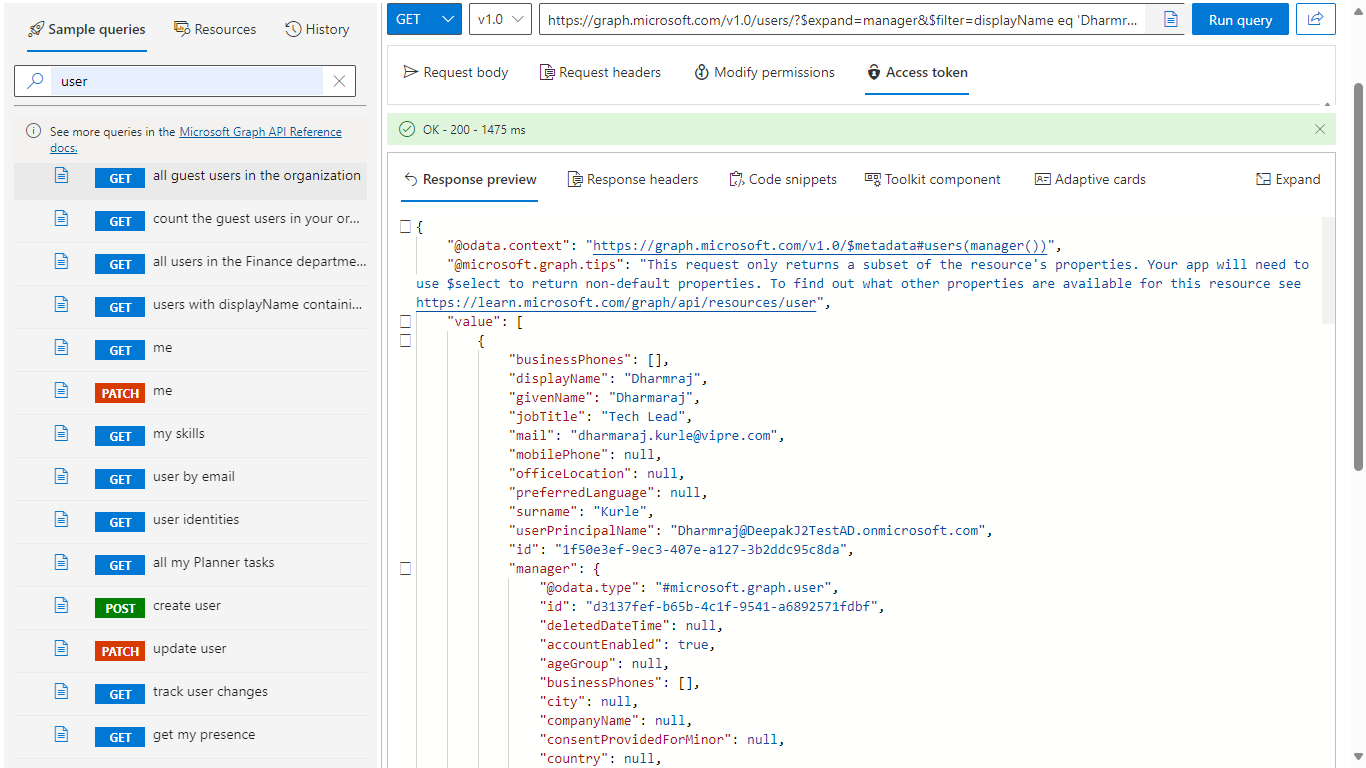Viewport: 1366px width, 768px height.
Task: Open documentation icon next to URL field
Action: (1170, 19)
